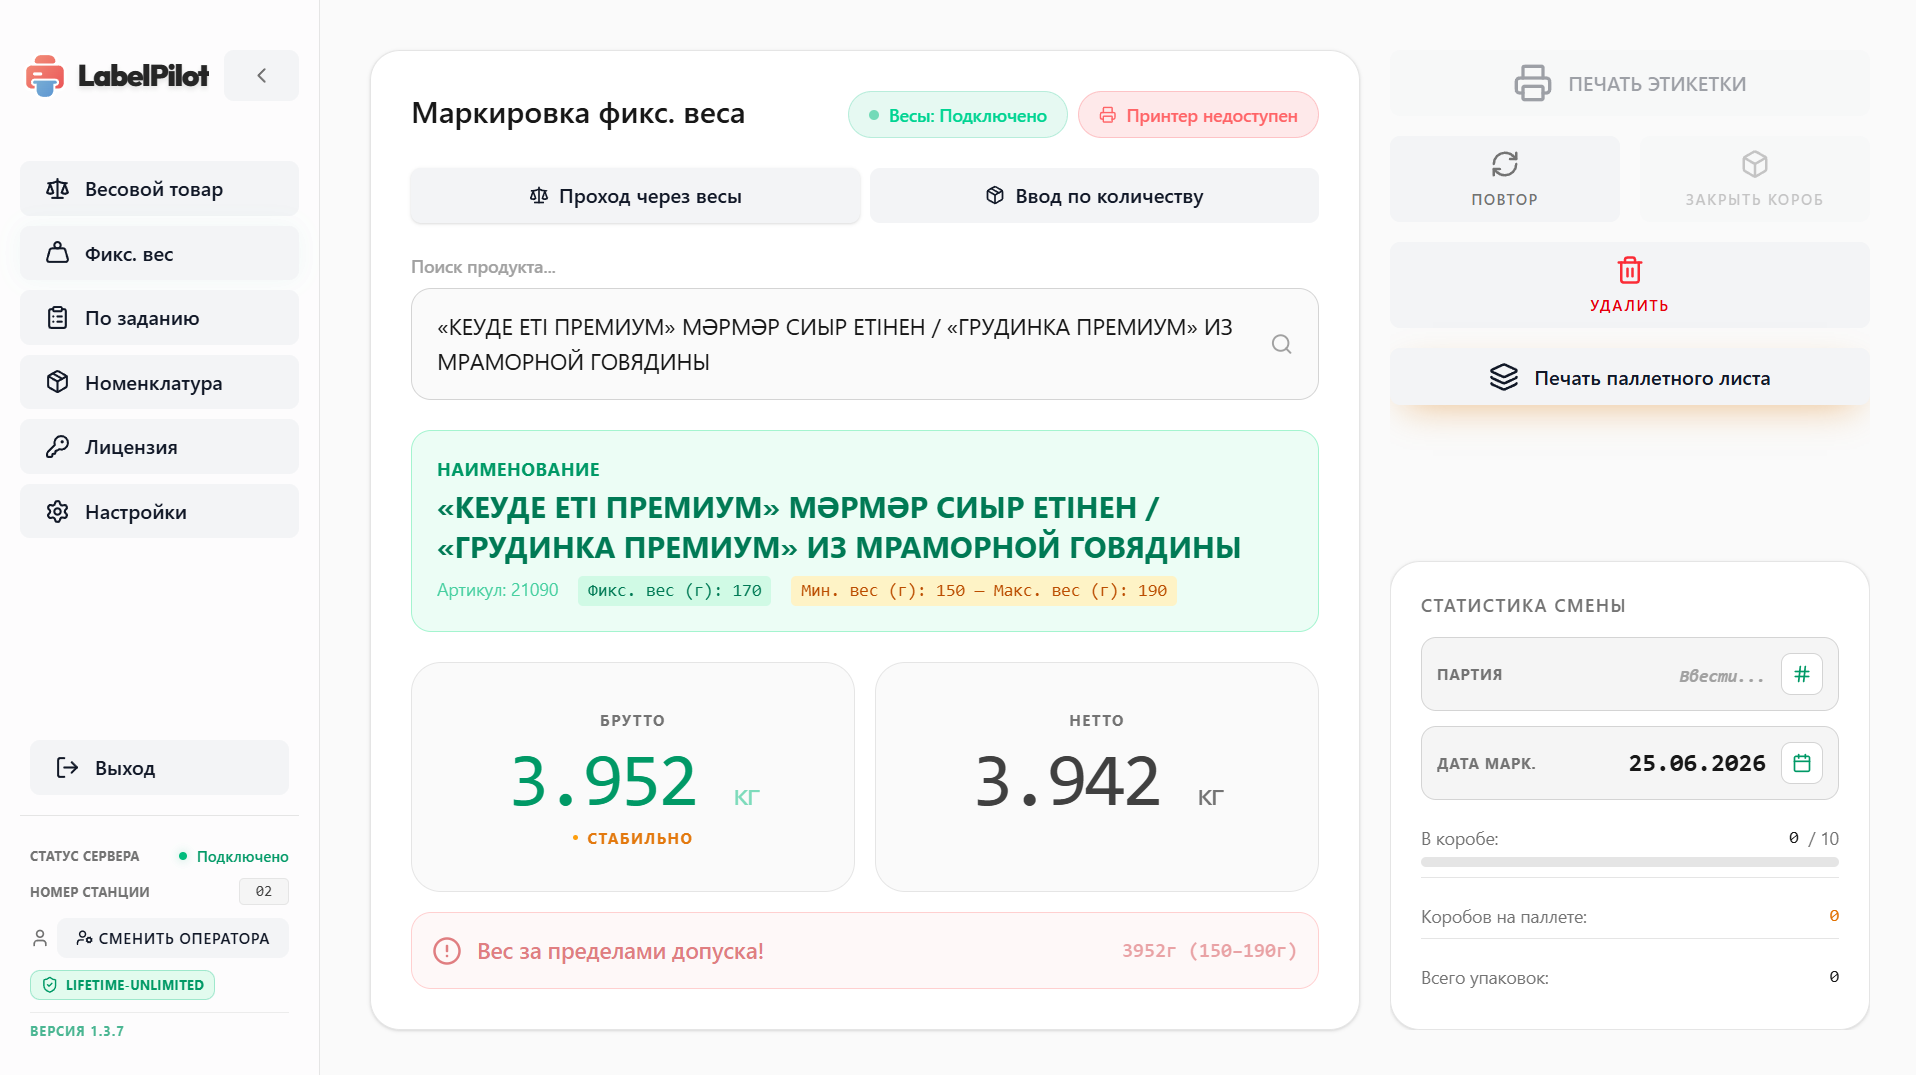Click the red trash icon

coord(1630,270)
